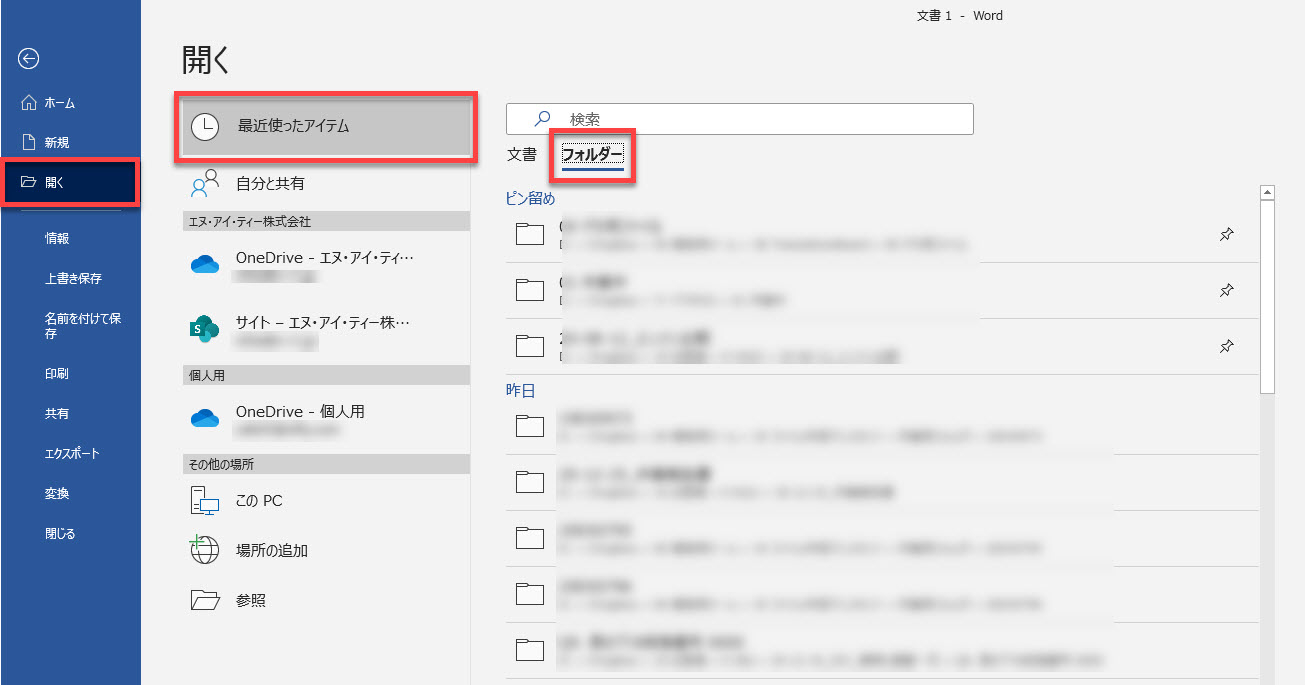Toggle pin on first pinned folder
The width and height of the screenshot is (1305, 685).
pyautogui.click(x=1227, y=235)
